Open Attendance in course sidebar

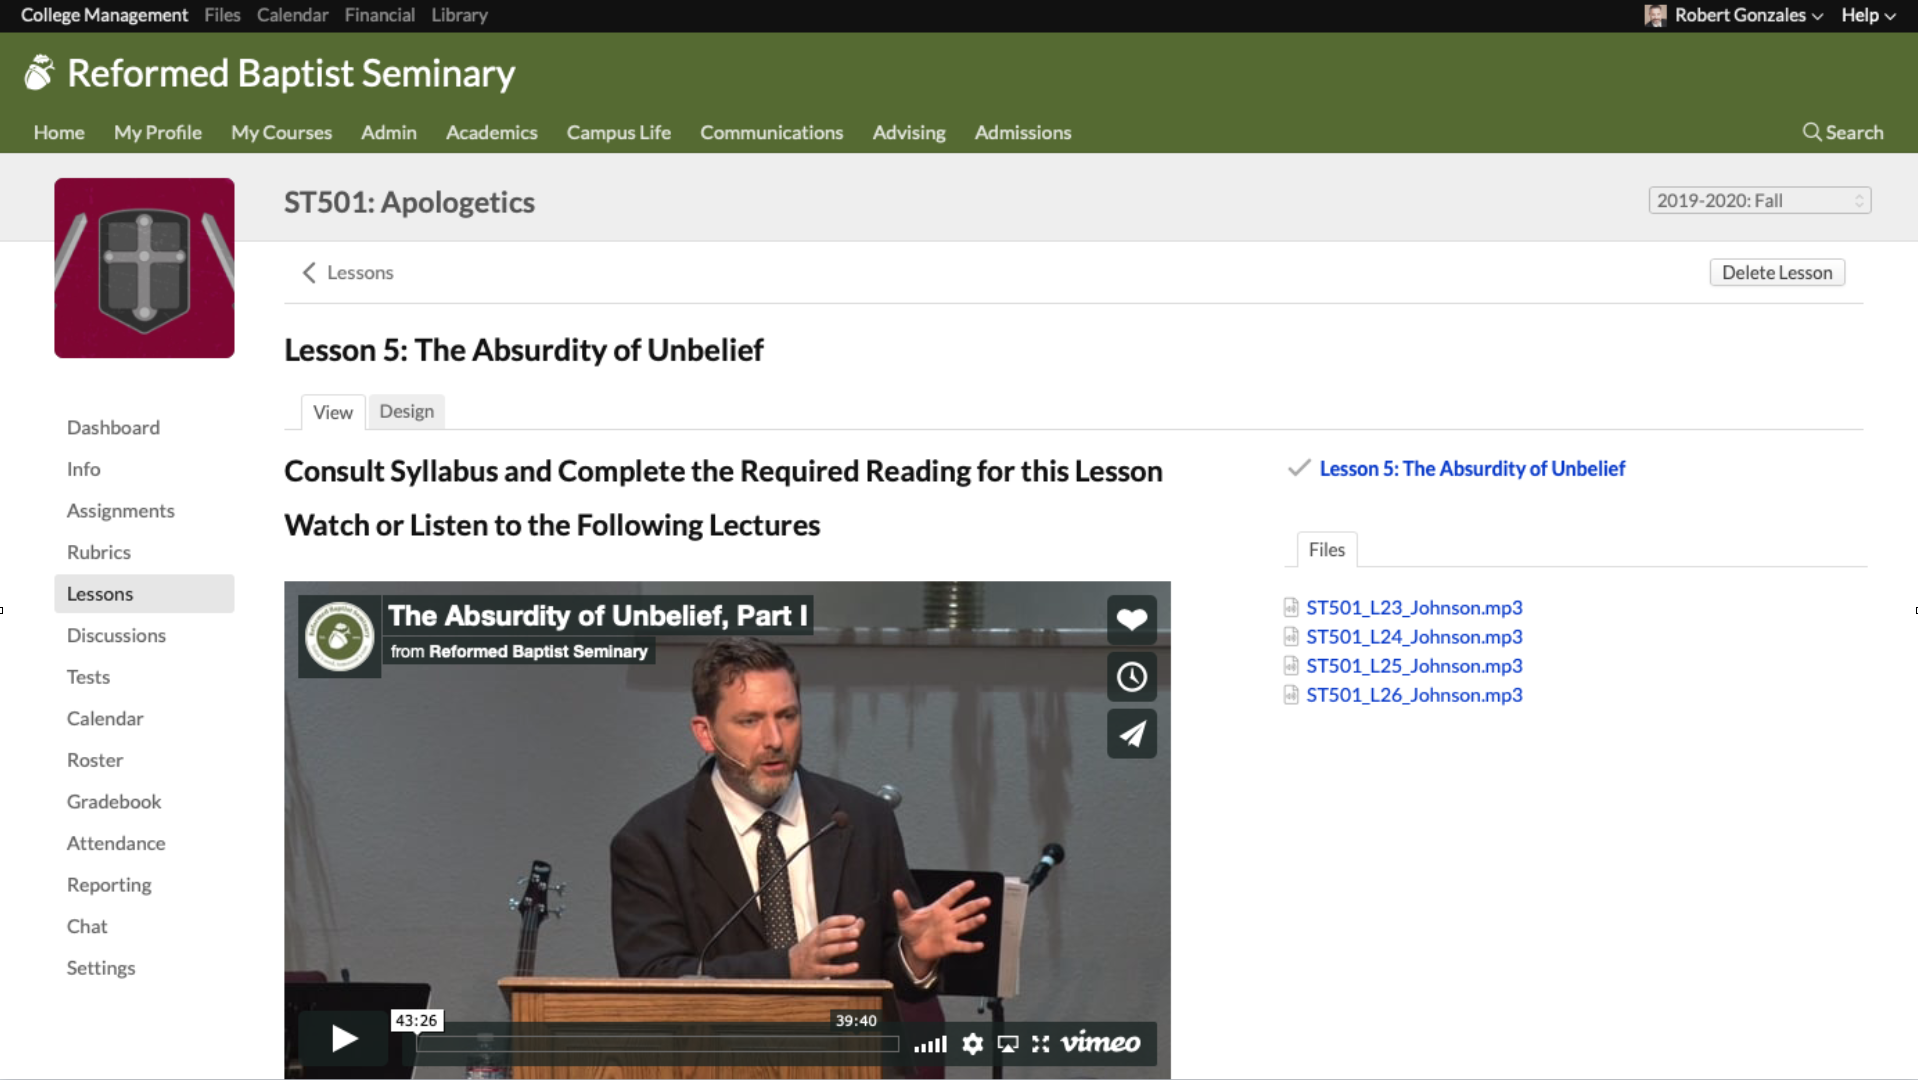tap(115, 844)
